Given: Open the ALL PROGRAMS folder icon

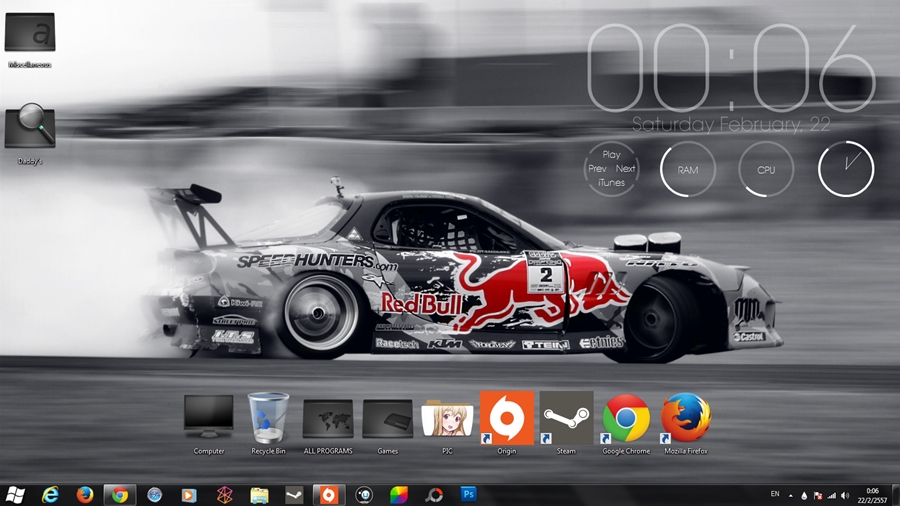Looking at the screenshot, I should (x=328, y=418).
